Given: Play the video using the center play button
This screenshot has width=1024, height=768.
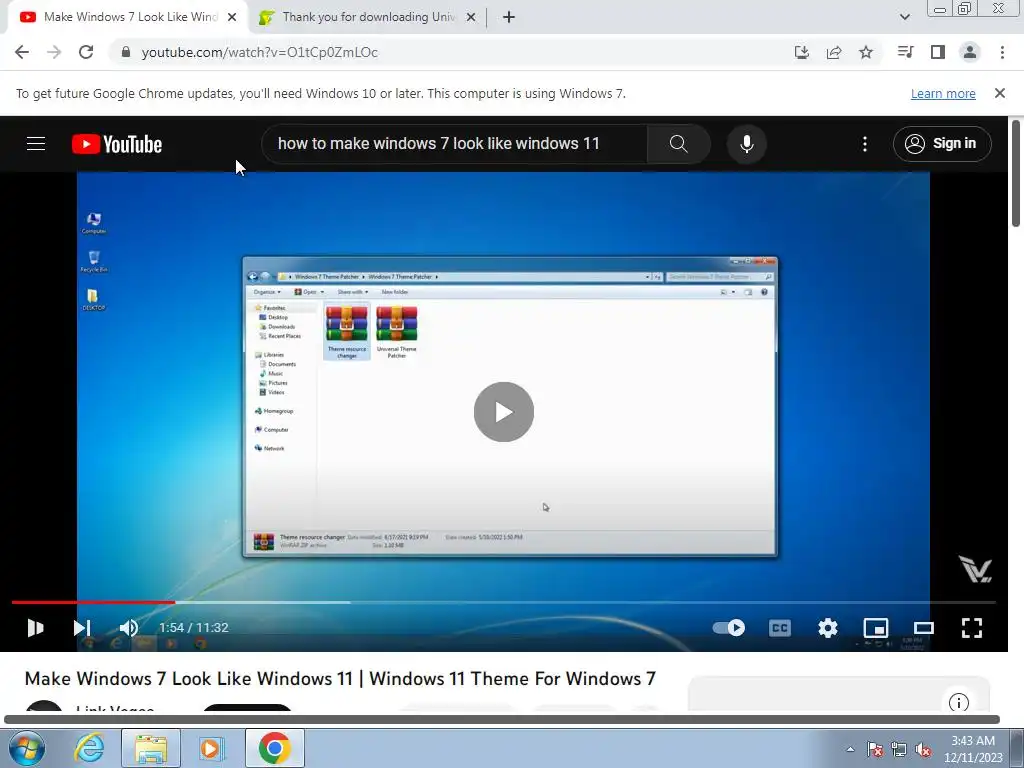Looking at the screenshot, I should tap(504, 412).
